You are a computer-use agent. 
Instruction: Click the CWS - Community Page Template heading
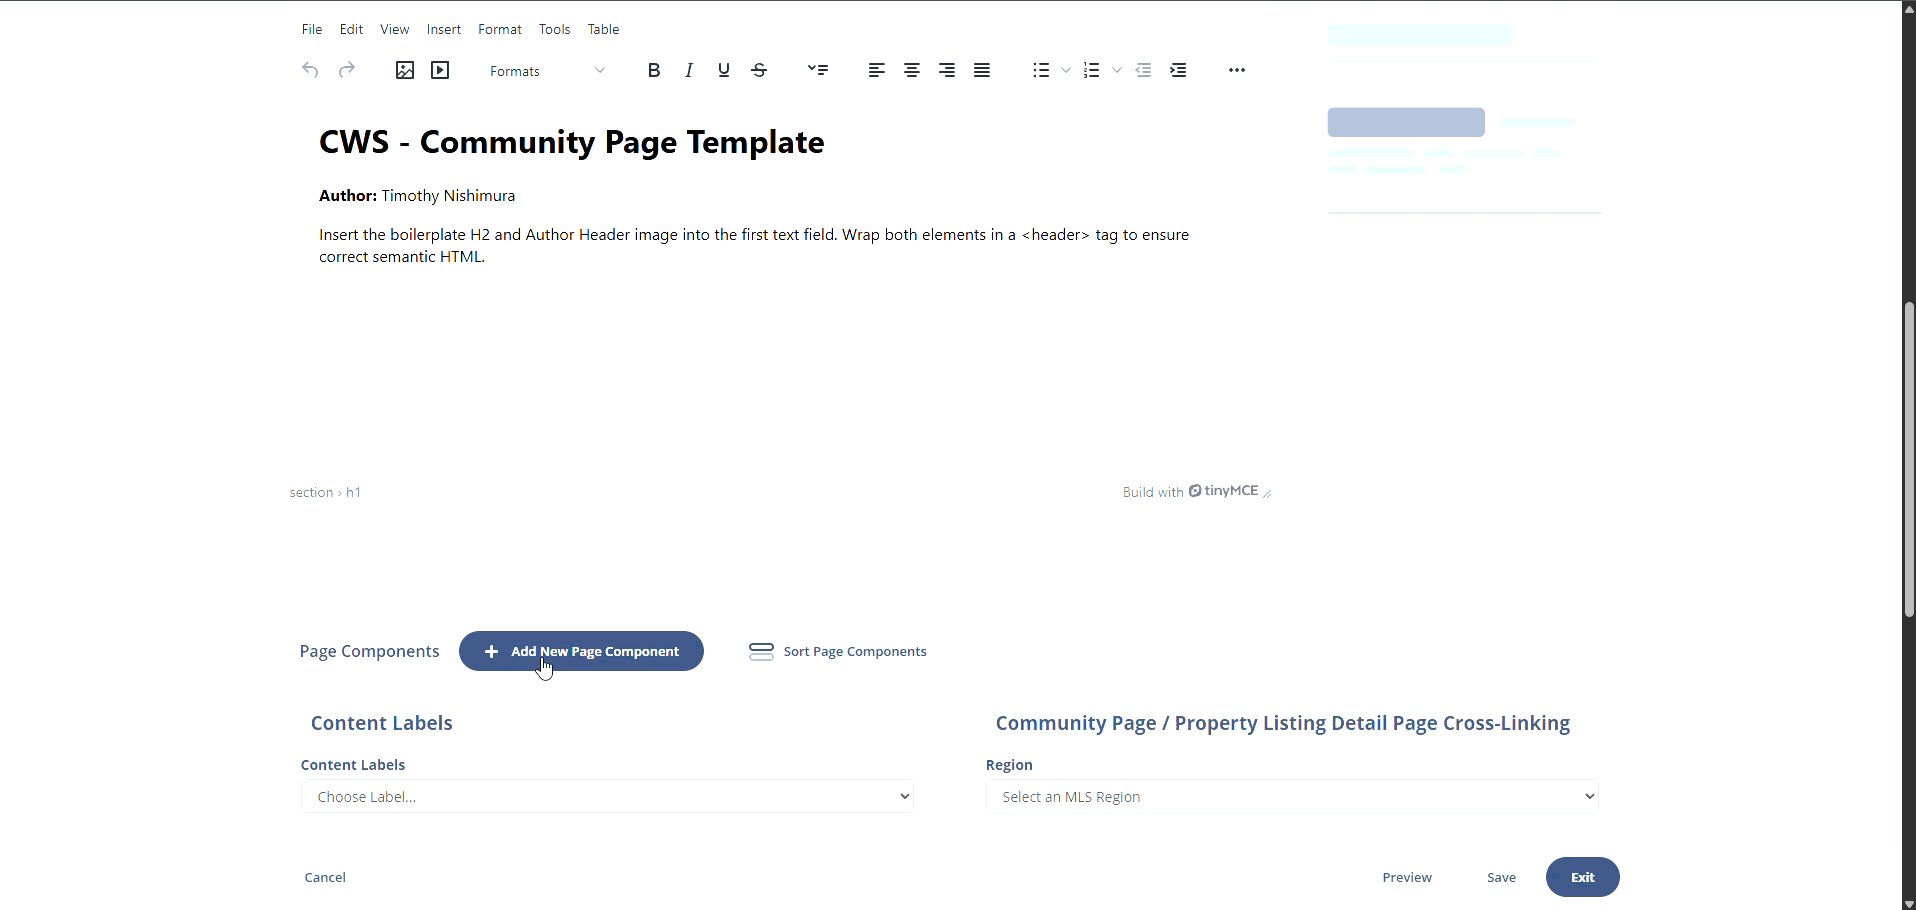tap(571, 142)
